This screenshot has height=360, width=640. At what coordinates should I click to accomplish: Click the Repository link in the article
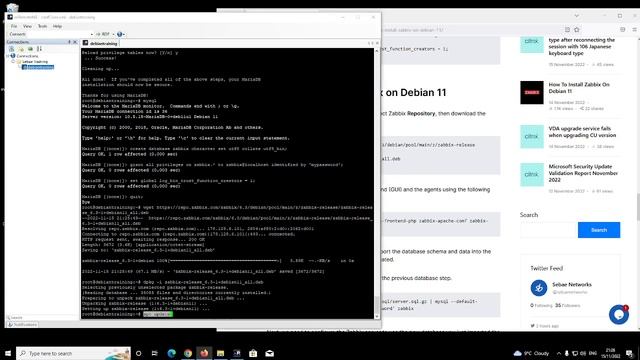[421, 113]
